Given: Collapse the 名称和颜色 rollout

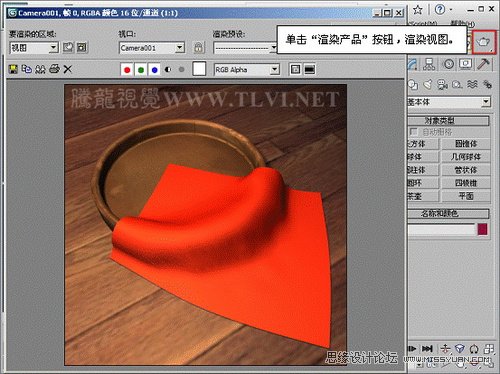Looking at the screenshot, I should tap(449, 214).
